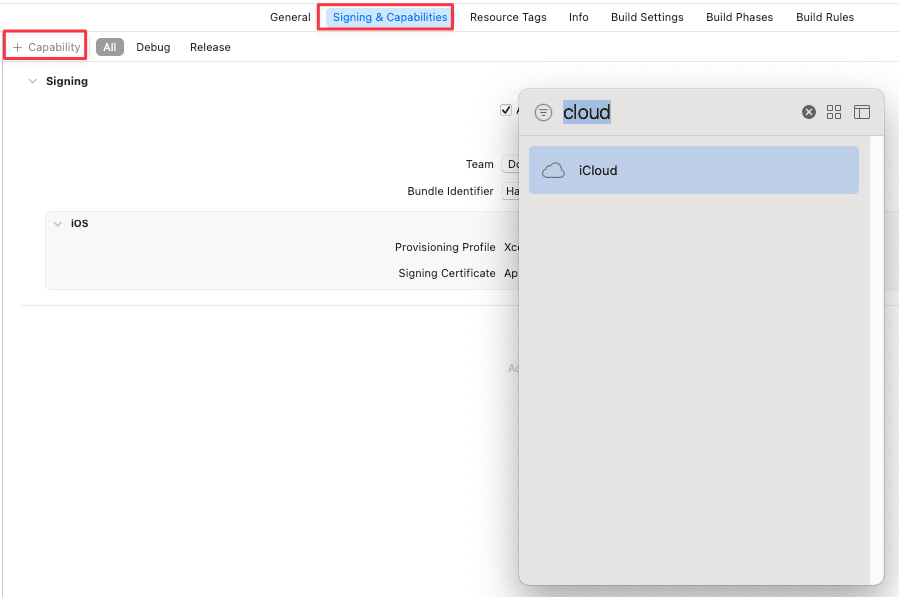899x597 pixels.
Task: Select the iCloud capability row
Action: click(x=693, y=170)
